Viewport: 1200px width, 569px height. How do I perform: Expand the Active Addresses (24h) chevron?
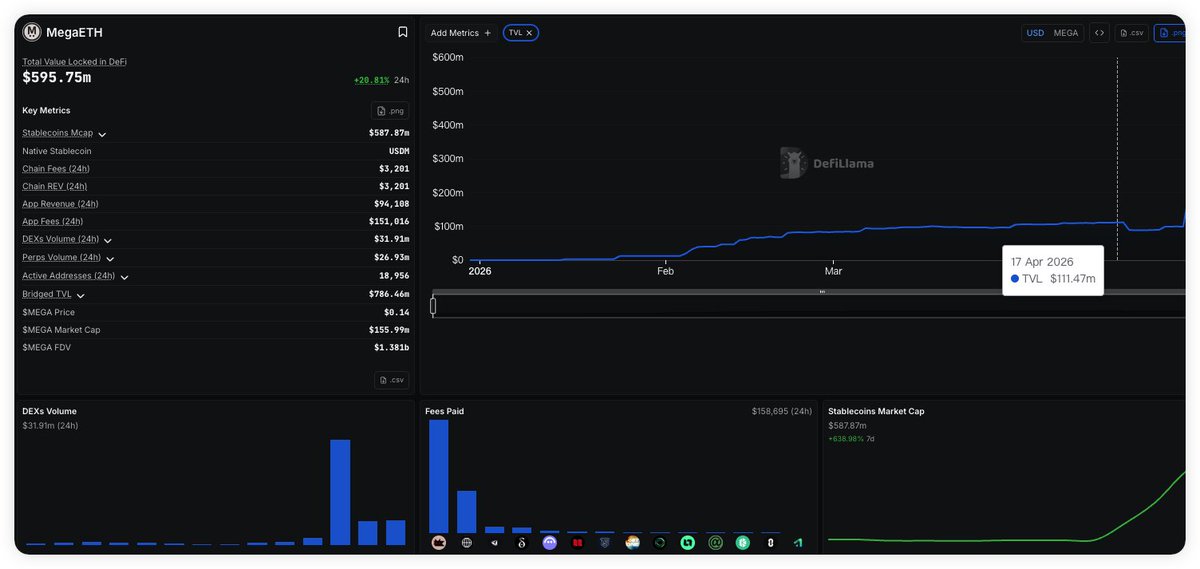pyautogui.click(x=124, y=276)
